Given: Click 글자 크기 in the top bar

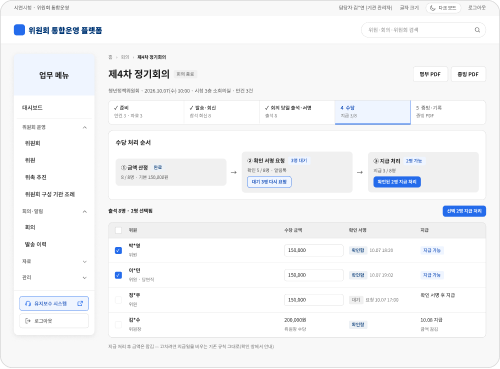Looking at the screenshot, I should 409,8.
